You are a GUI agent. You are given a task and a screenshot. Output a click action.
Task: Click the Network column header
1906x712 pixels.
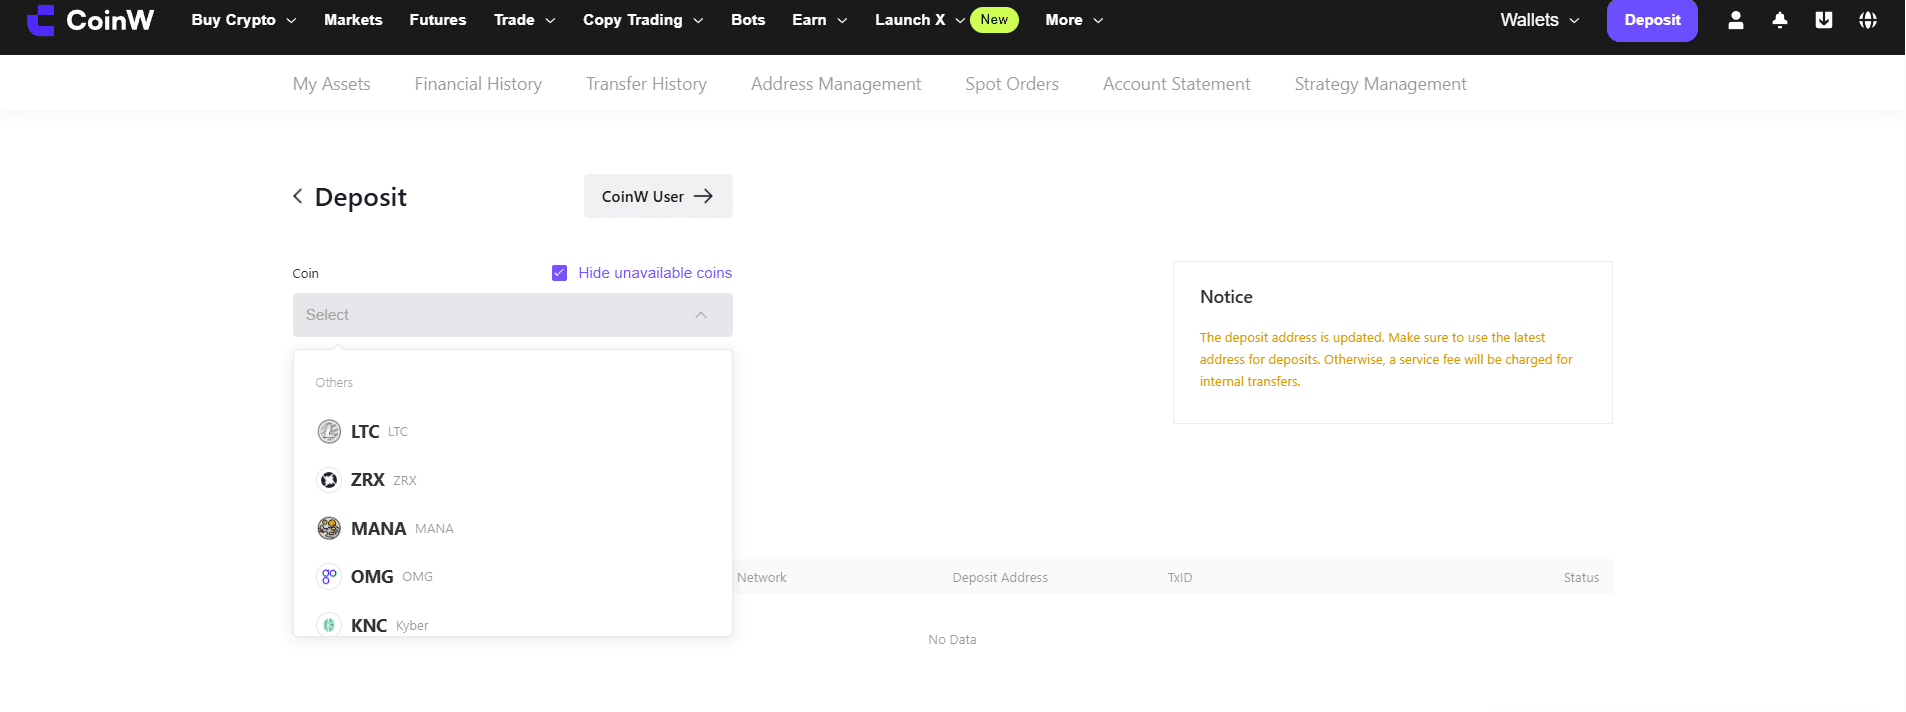[x=762, y=577]
